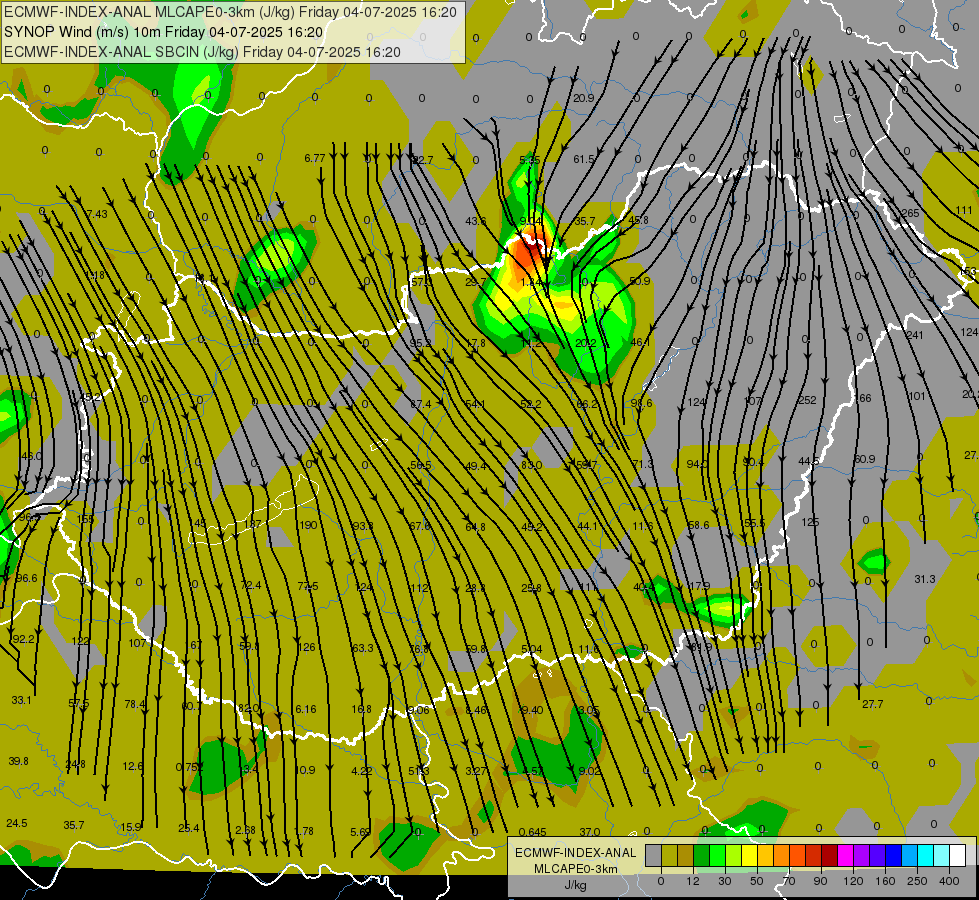Screen dimensions: 979x900
Task: Click the map value '37.0'
Action: point(589,832)
